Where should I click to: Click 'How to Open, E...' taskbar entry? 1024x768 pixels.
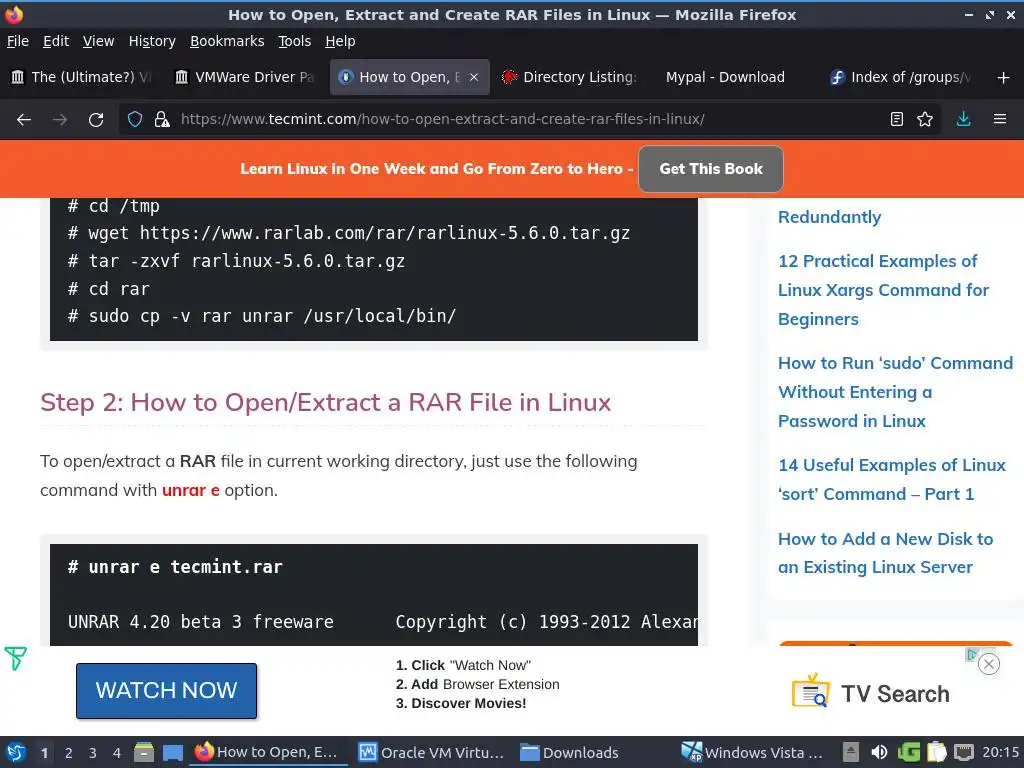tap(269, 752)
